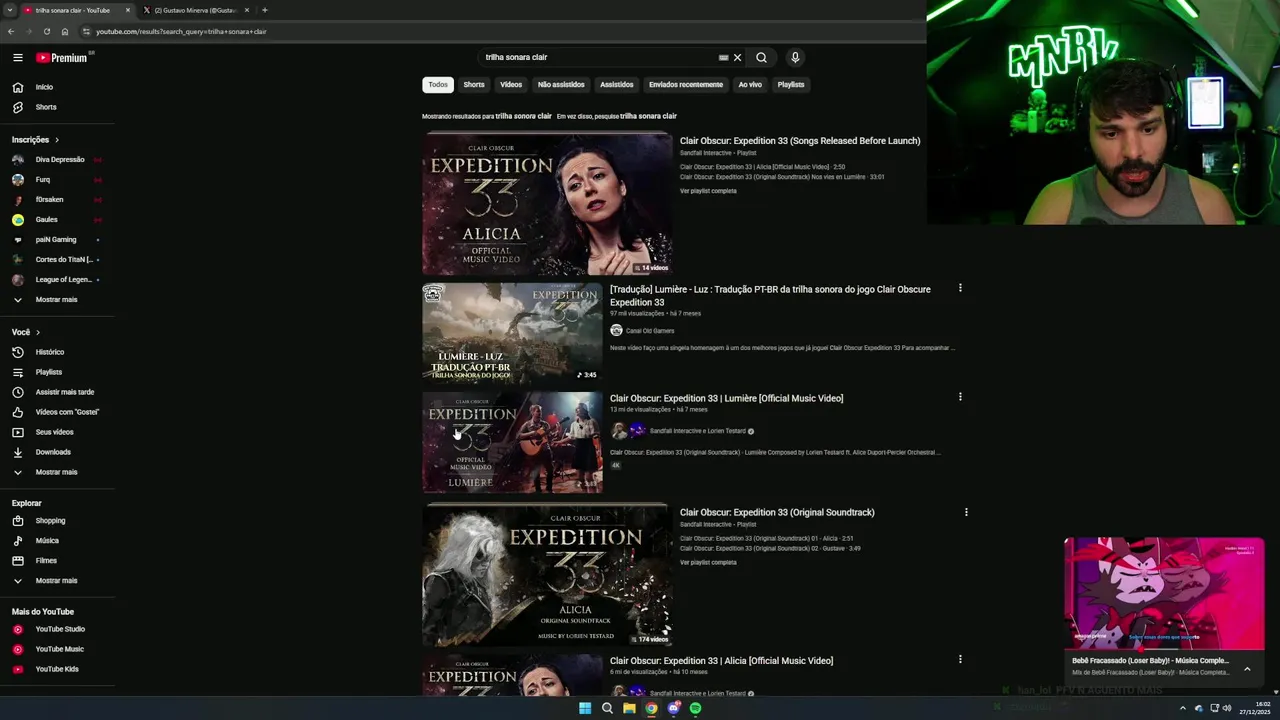Viewport: 1280px width, 720px height.
Task: Select the Não assistidos filter chip
Action: [x=561, y=85]
